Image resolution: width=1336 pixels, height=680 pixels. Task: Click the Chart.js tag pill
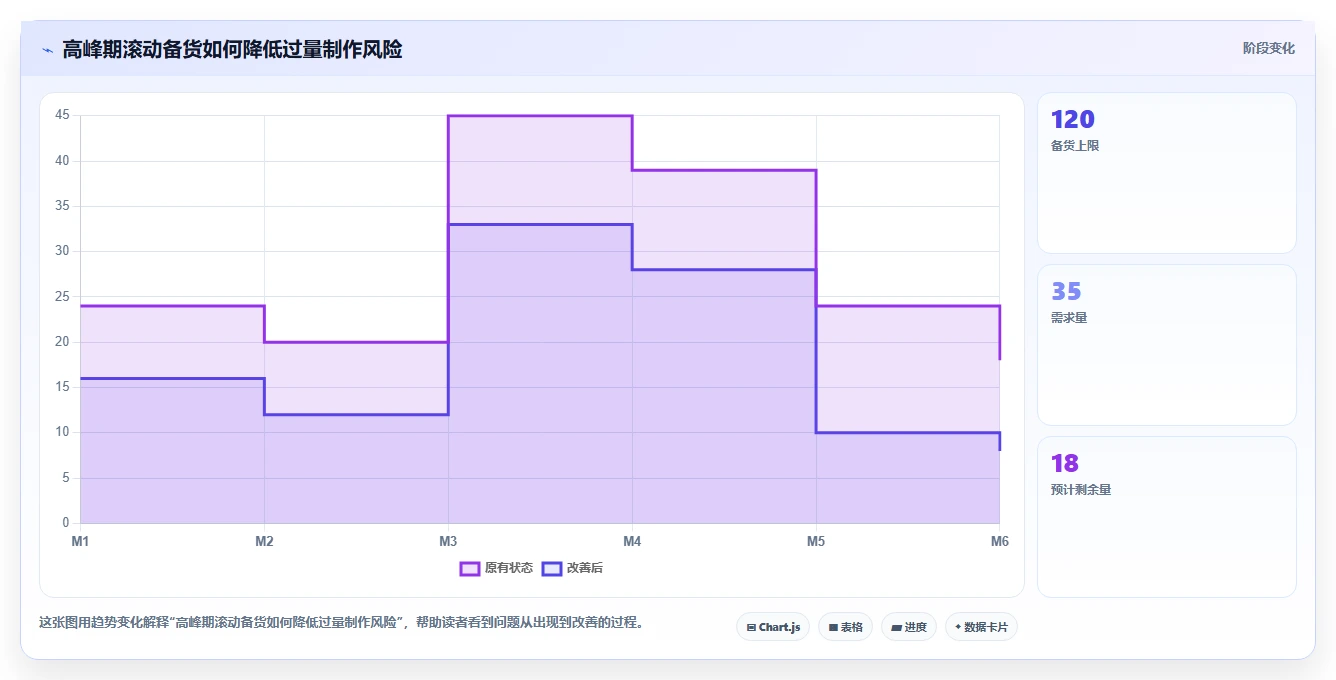click(x=773, y=627)
